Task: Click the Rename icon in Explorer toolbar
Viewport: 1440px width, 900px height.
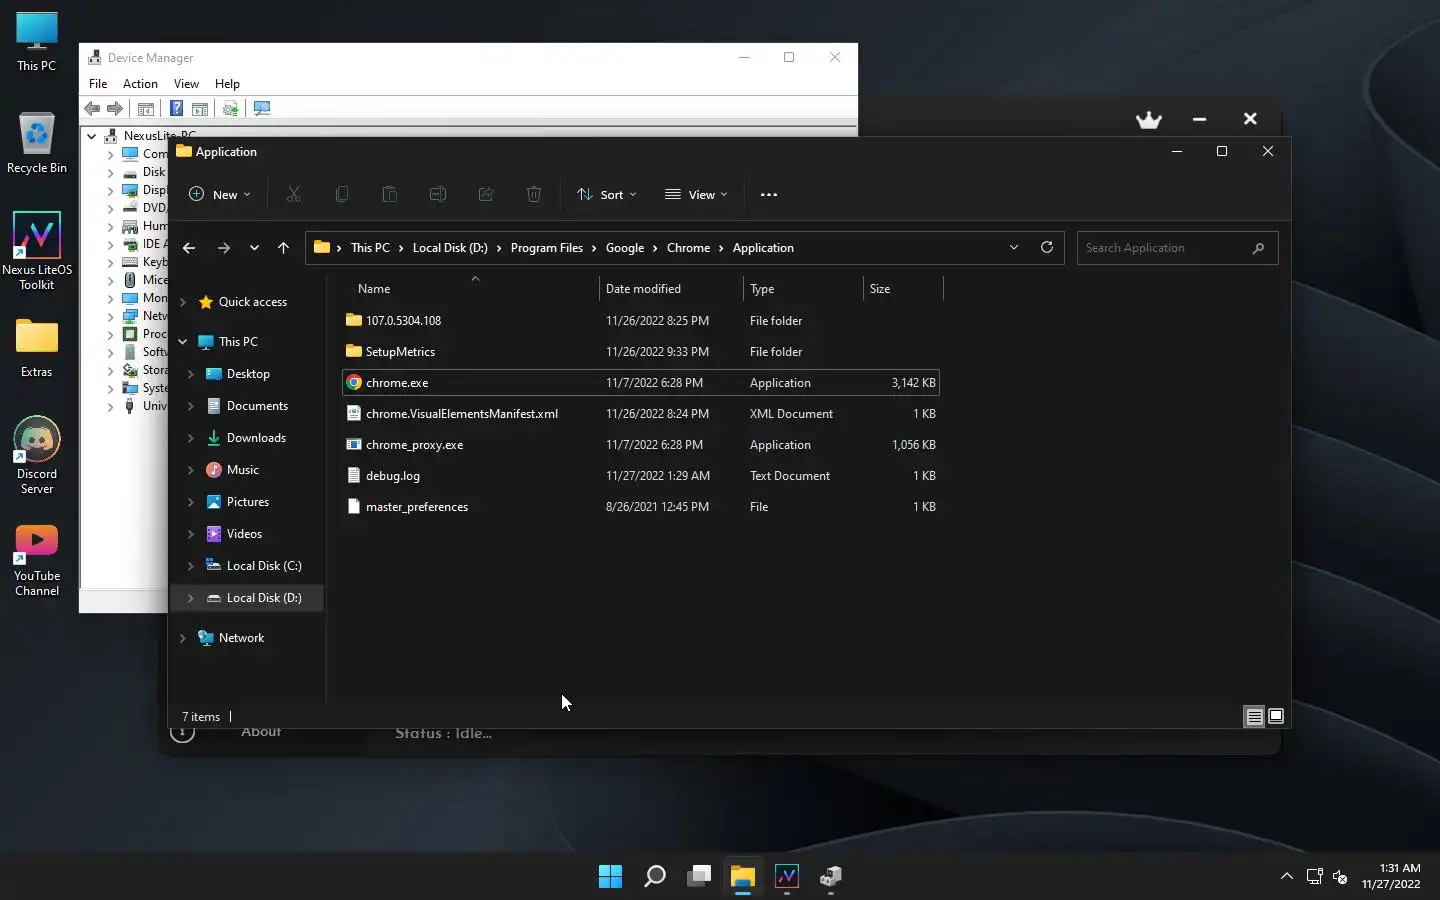Action: coord(437,195)
